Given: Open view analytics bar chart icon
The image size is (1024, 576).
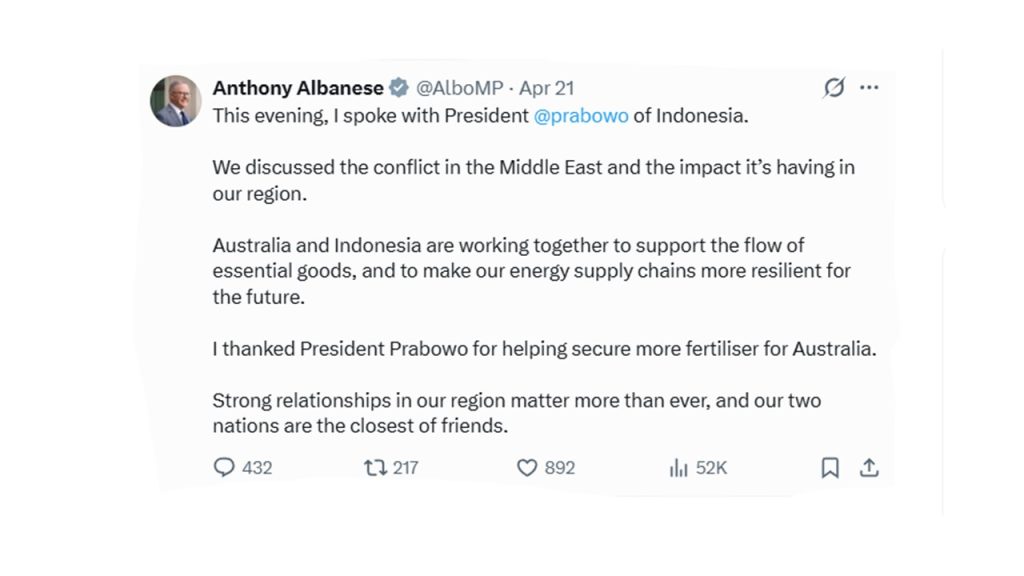Looking at the screenshot, I should (x=678, y=467).
